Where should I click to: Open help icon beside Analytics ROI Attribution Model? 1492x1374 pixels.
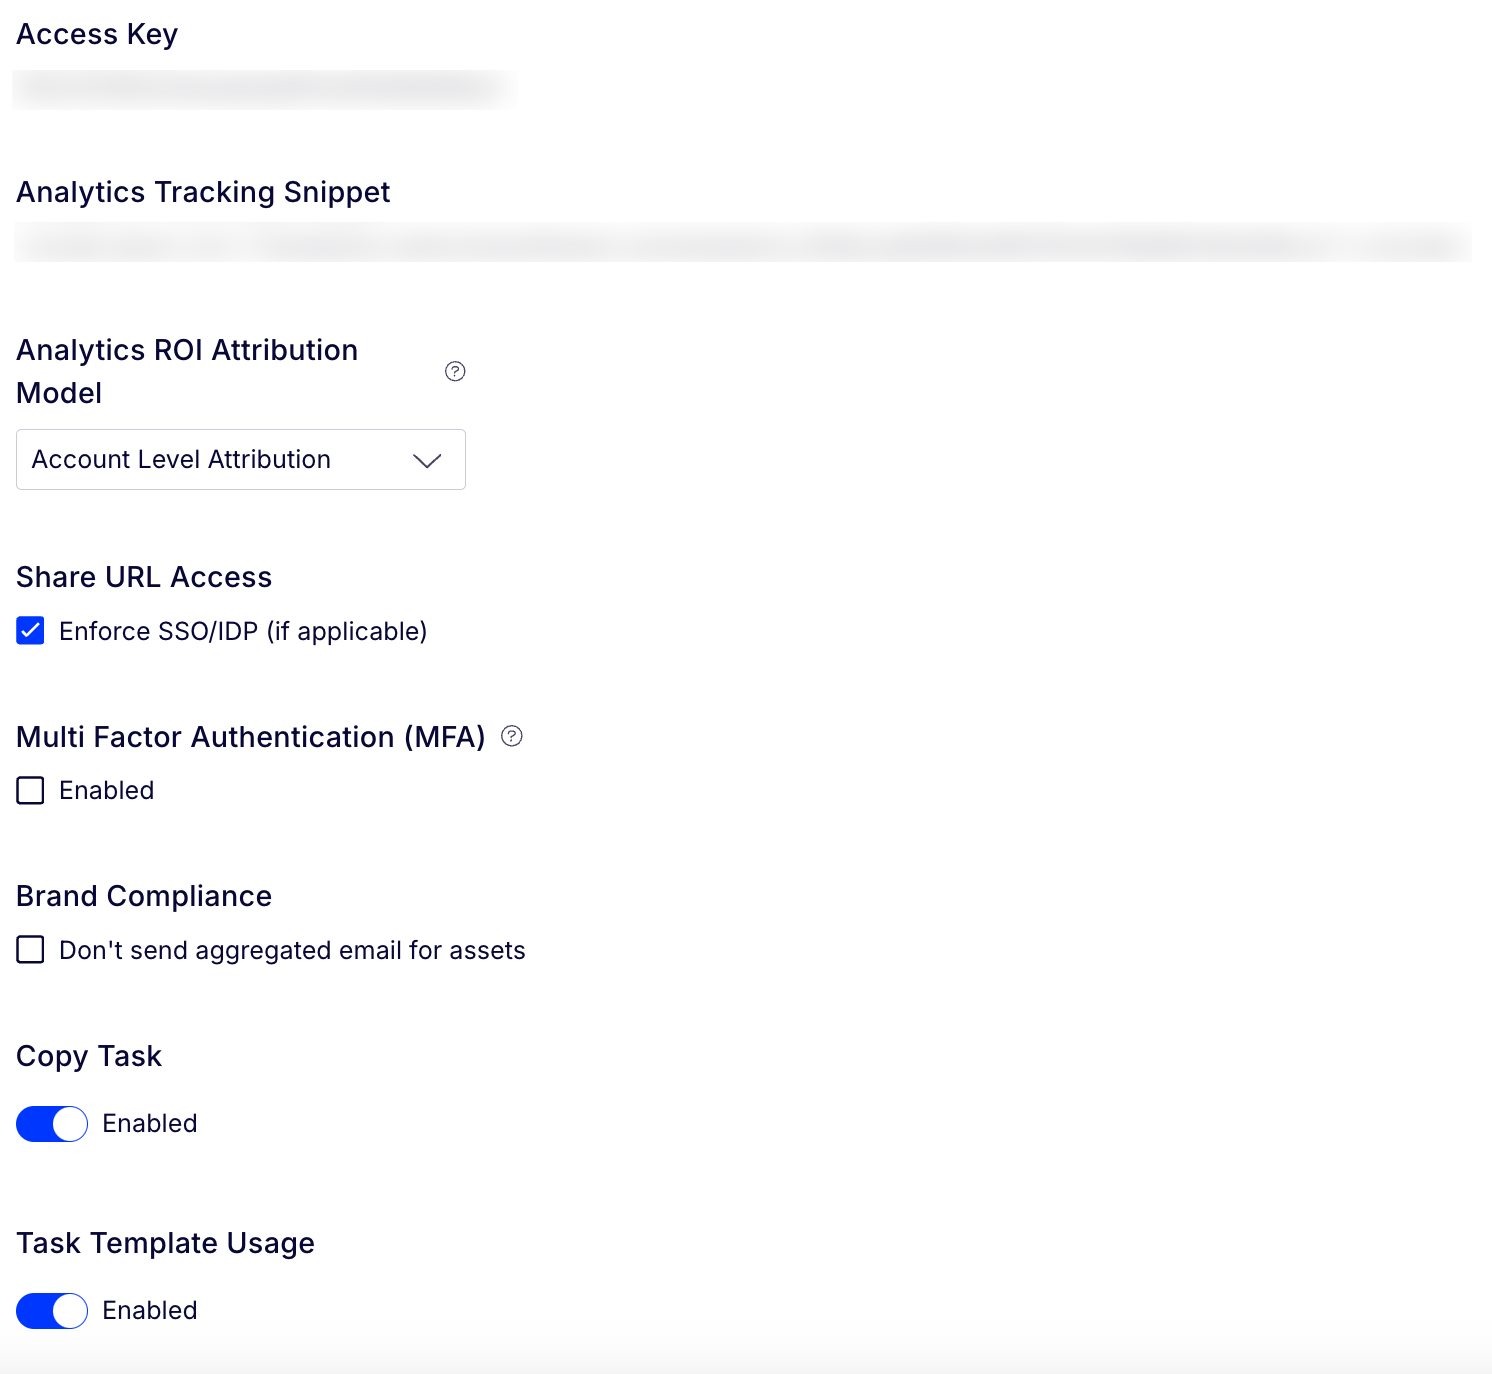(455, 371)
